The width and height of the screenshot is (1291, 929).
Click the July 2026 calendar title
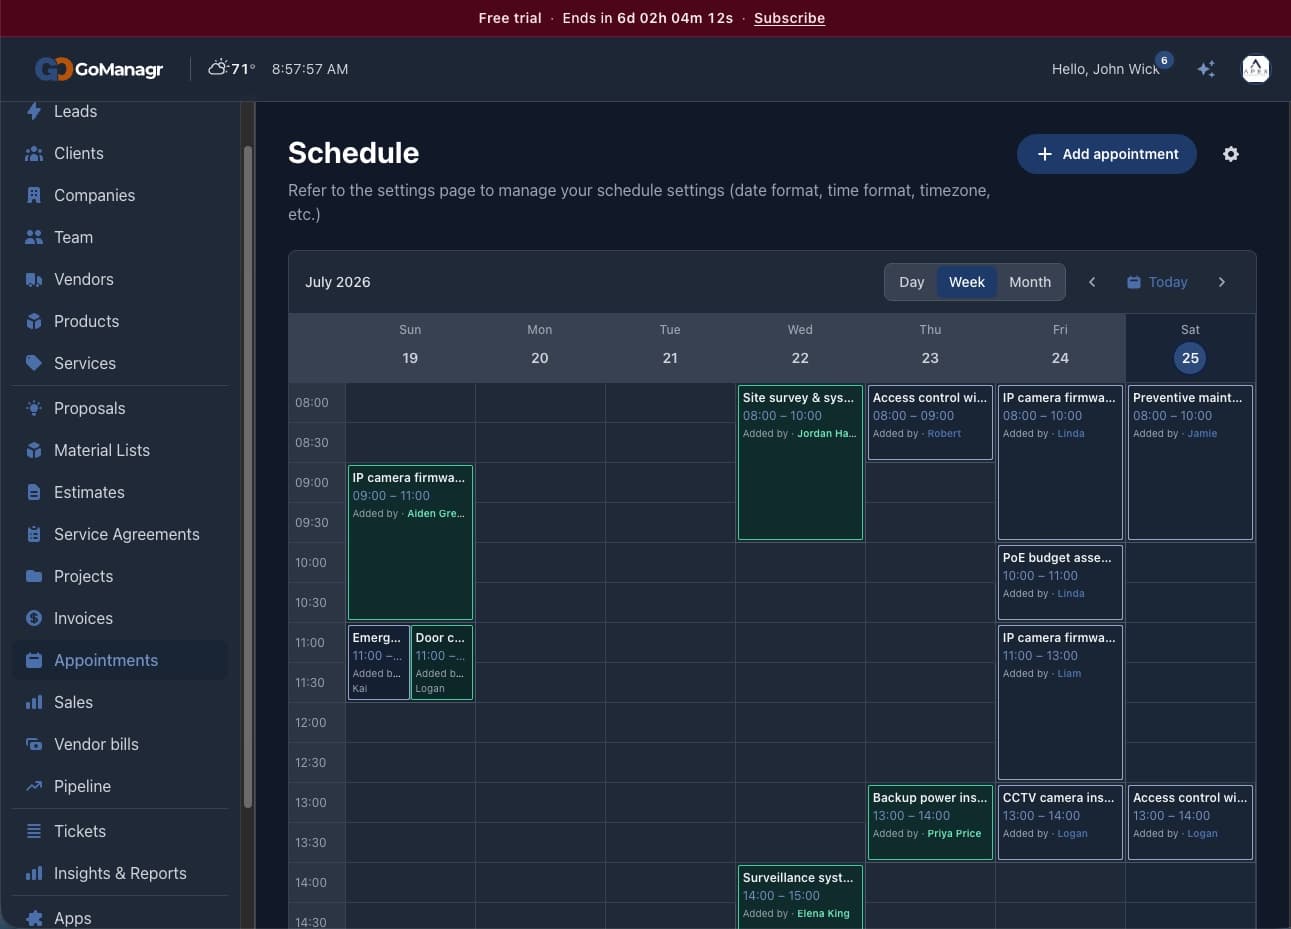click(x=338, y=282)
